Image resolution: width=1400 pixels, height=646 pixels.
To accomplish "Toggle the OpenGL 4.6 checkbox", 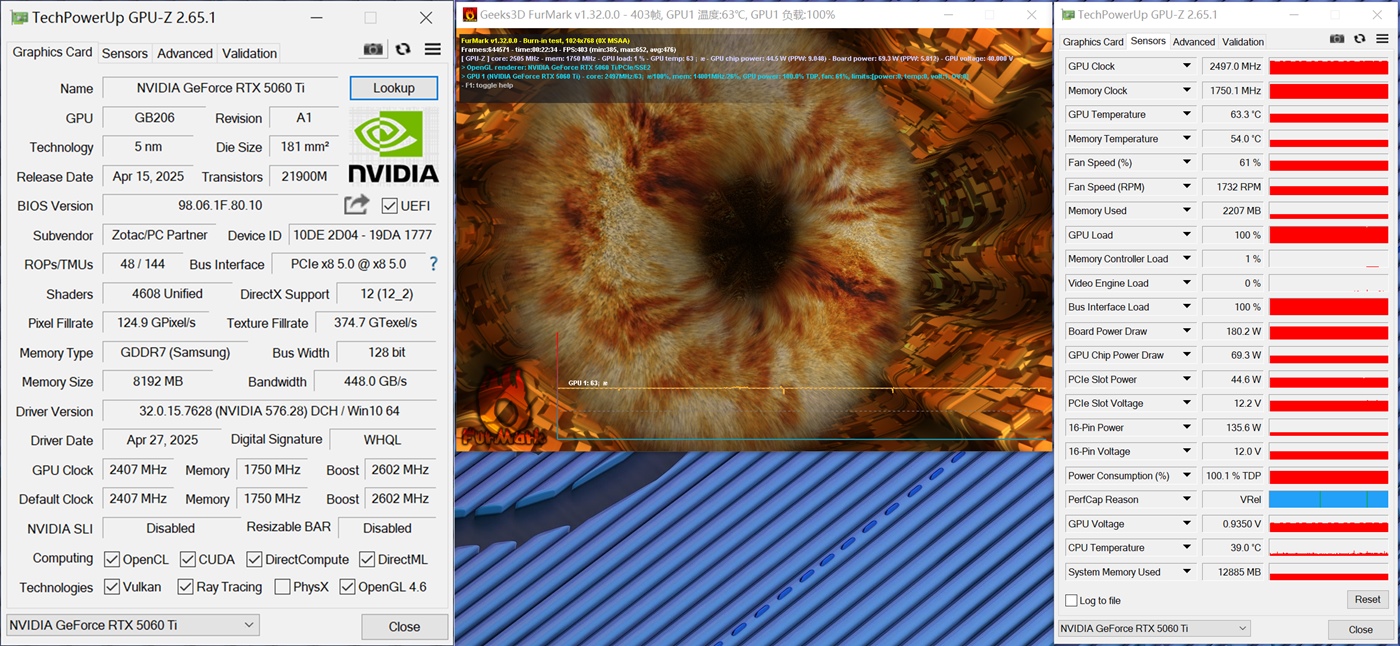I will click(347, 587).
